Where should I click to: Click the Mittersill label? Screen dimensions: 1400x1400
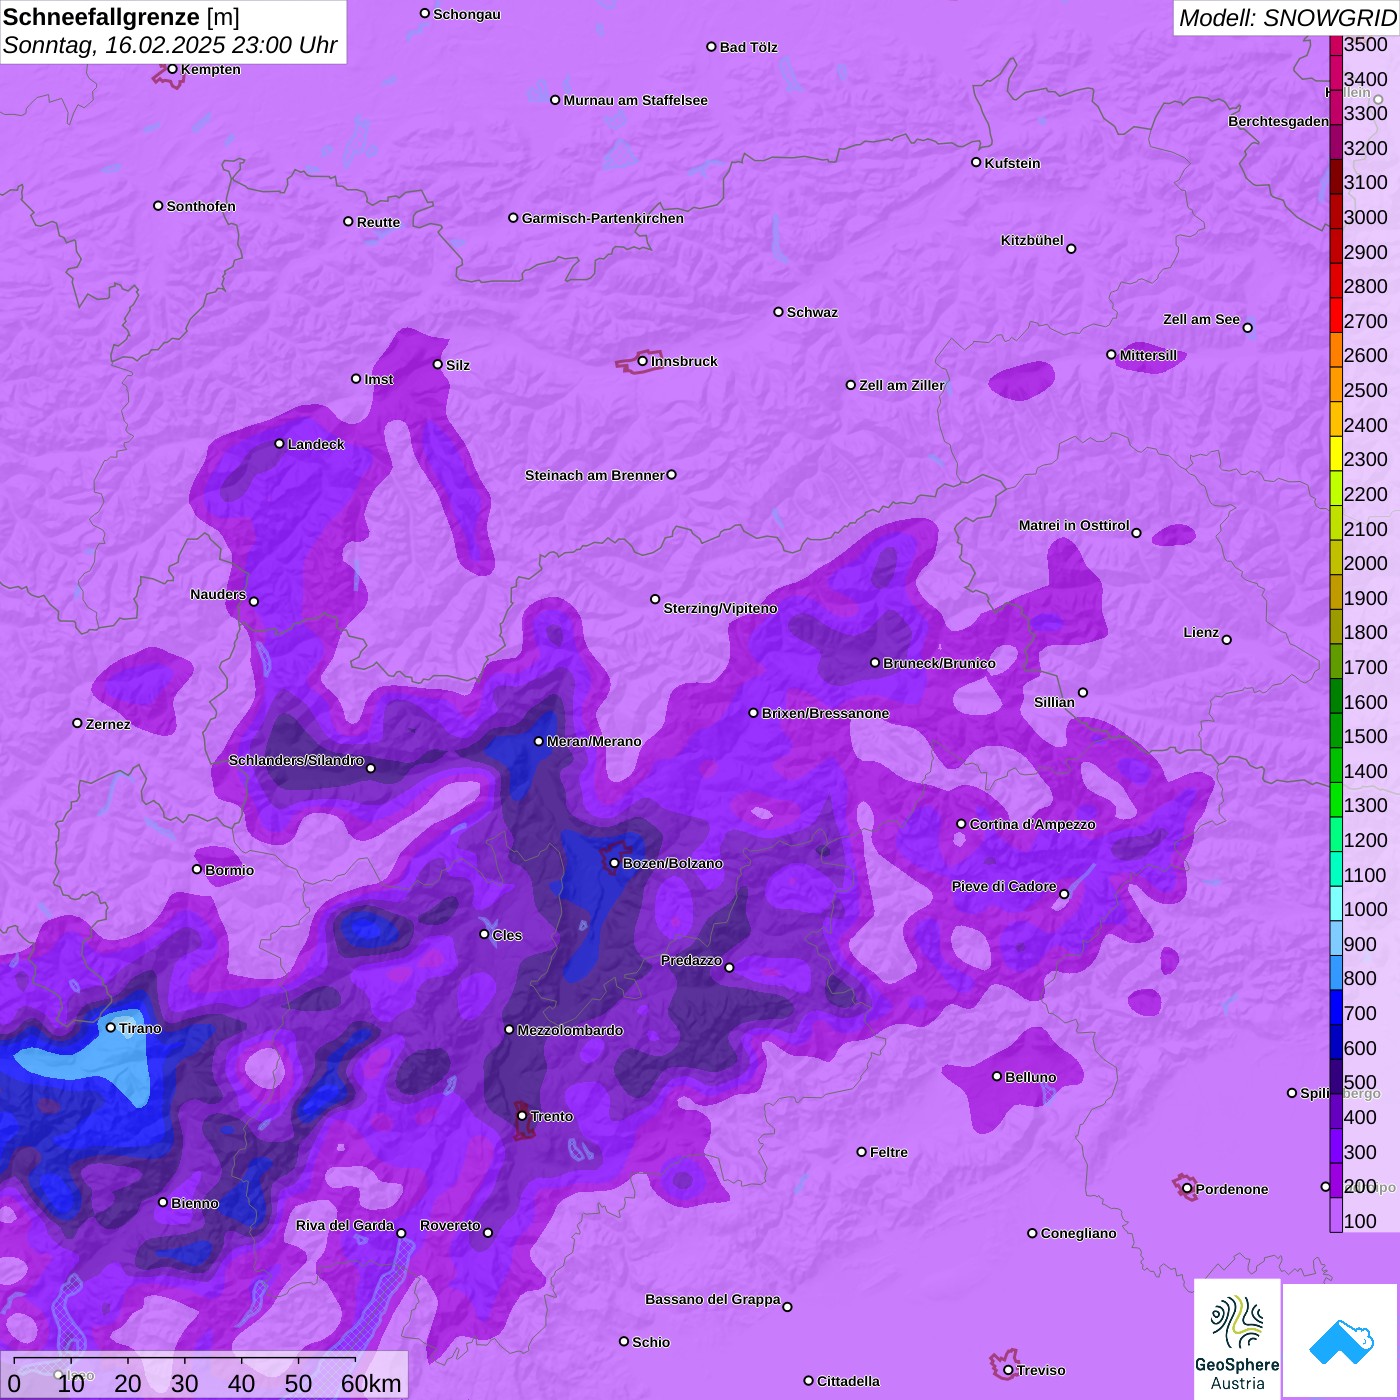(1148, 355)
